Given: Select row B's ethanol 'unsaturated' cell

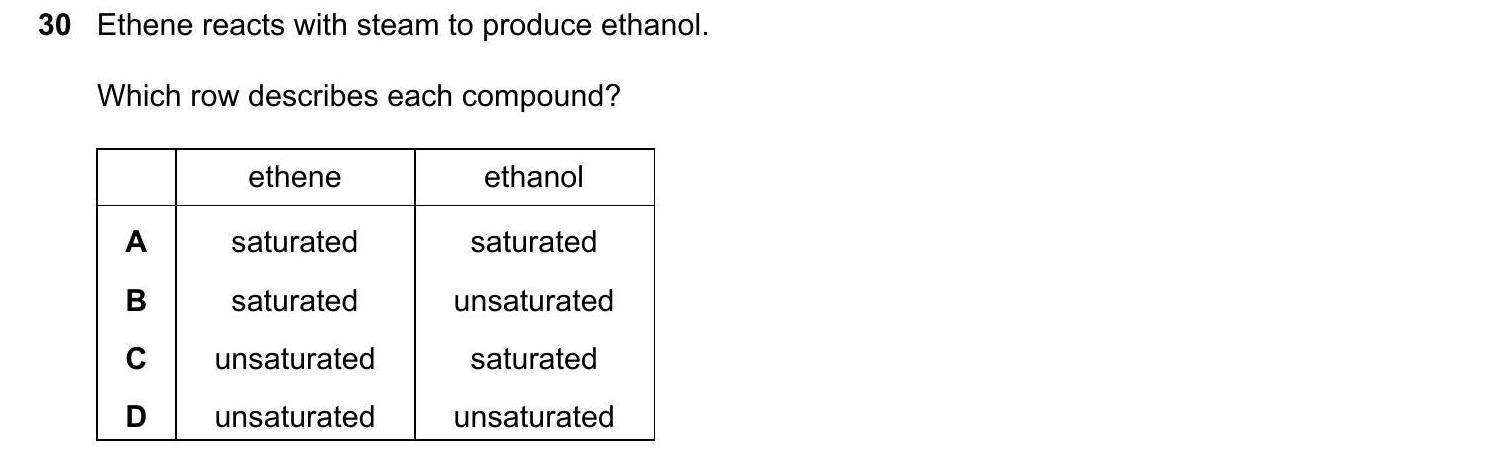Looking at the screenshot, I should 533,301.
